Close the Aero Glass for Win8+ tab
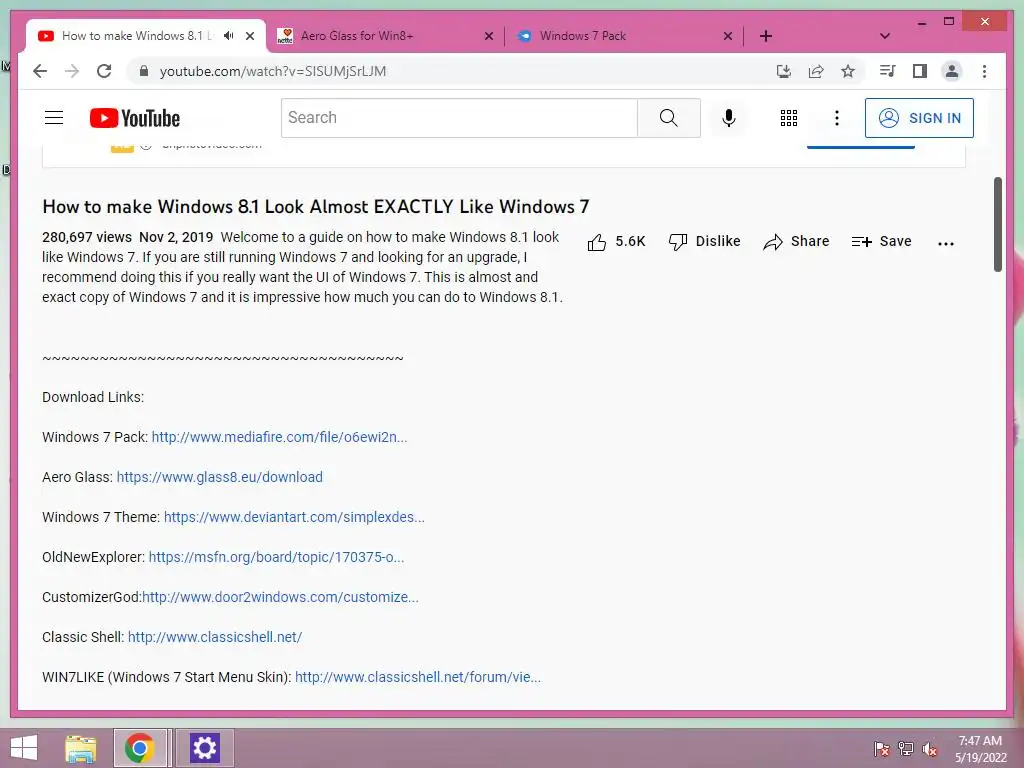 489,36
